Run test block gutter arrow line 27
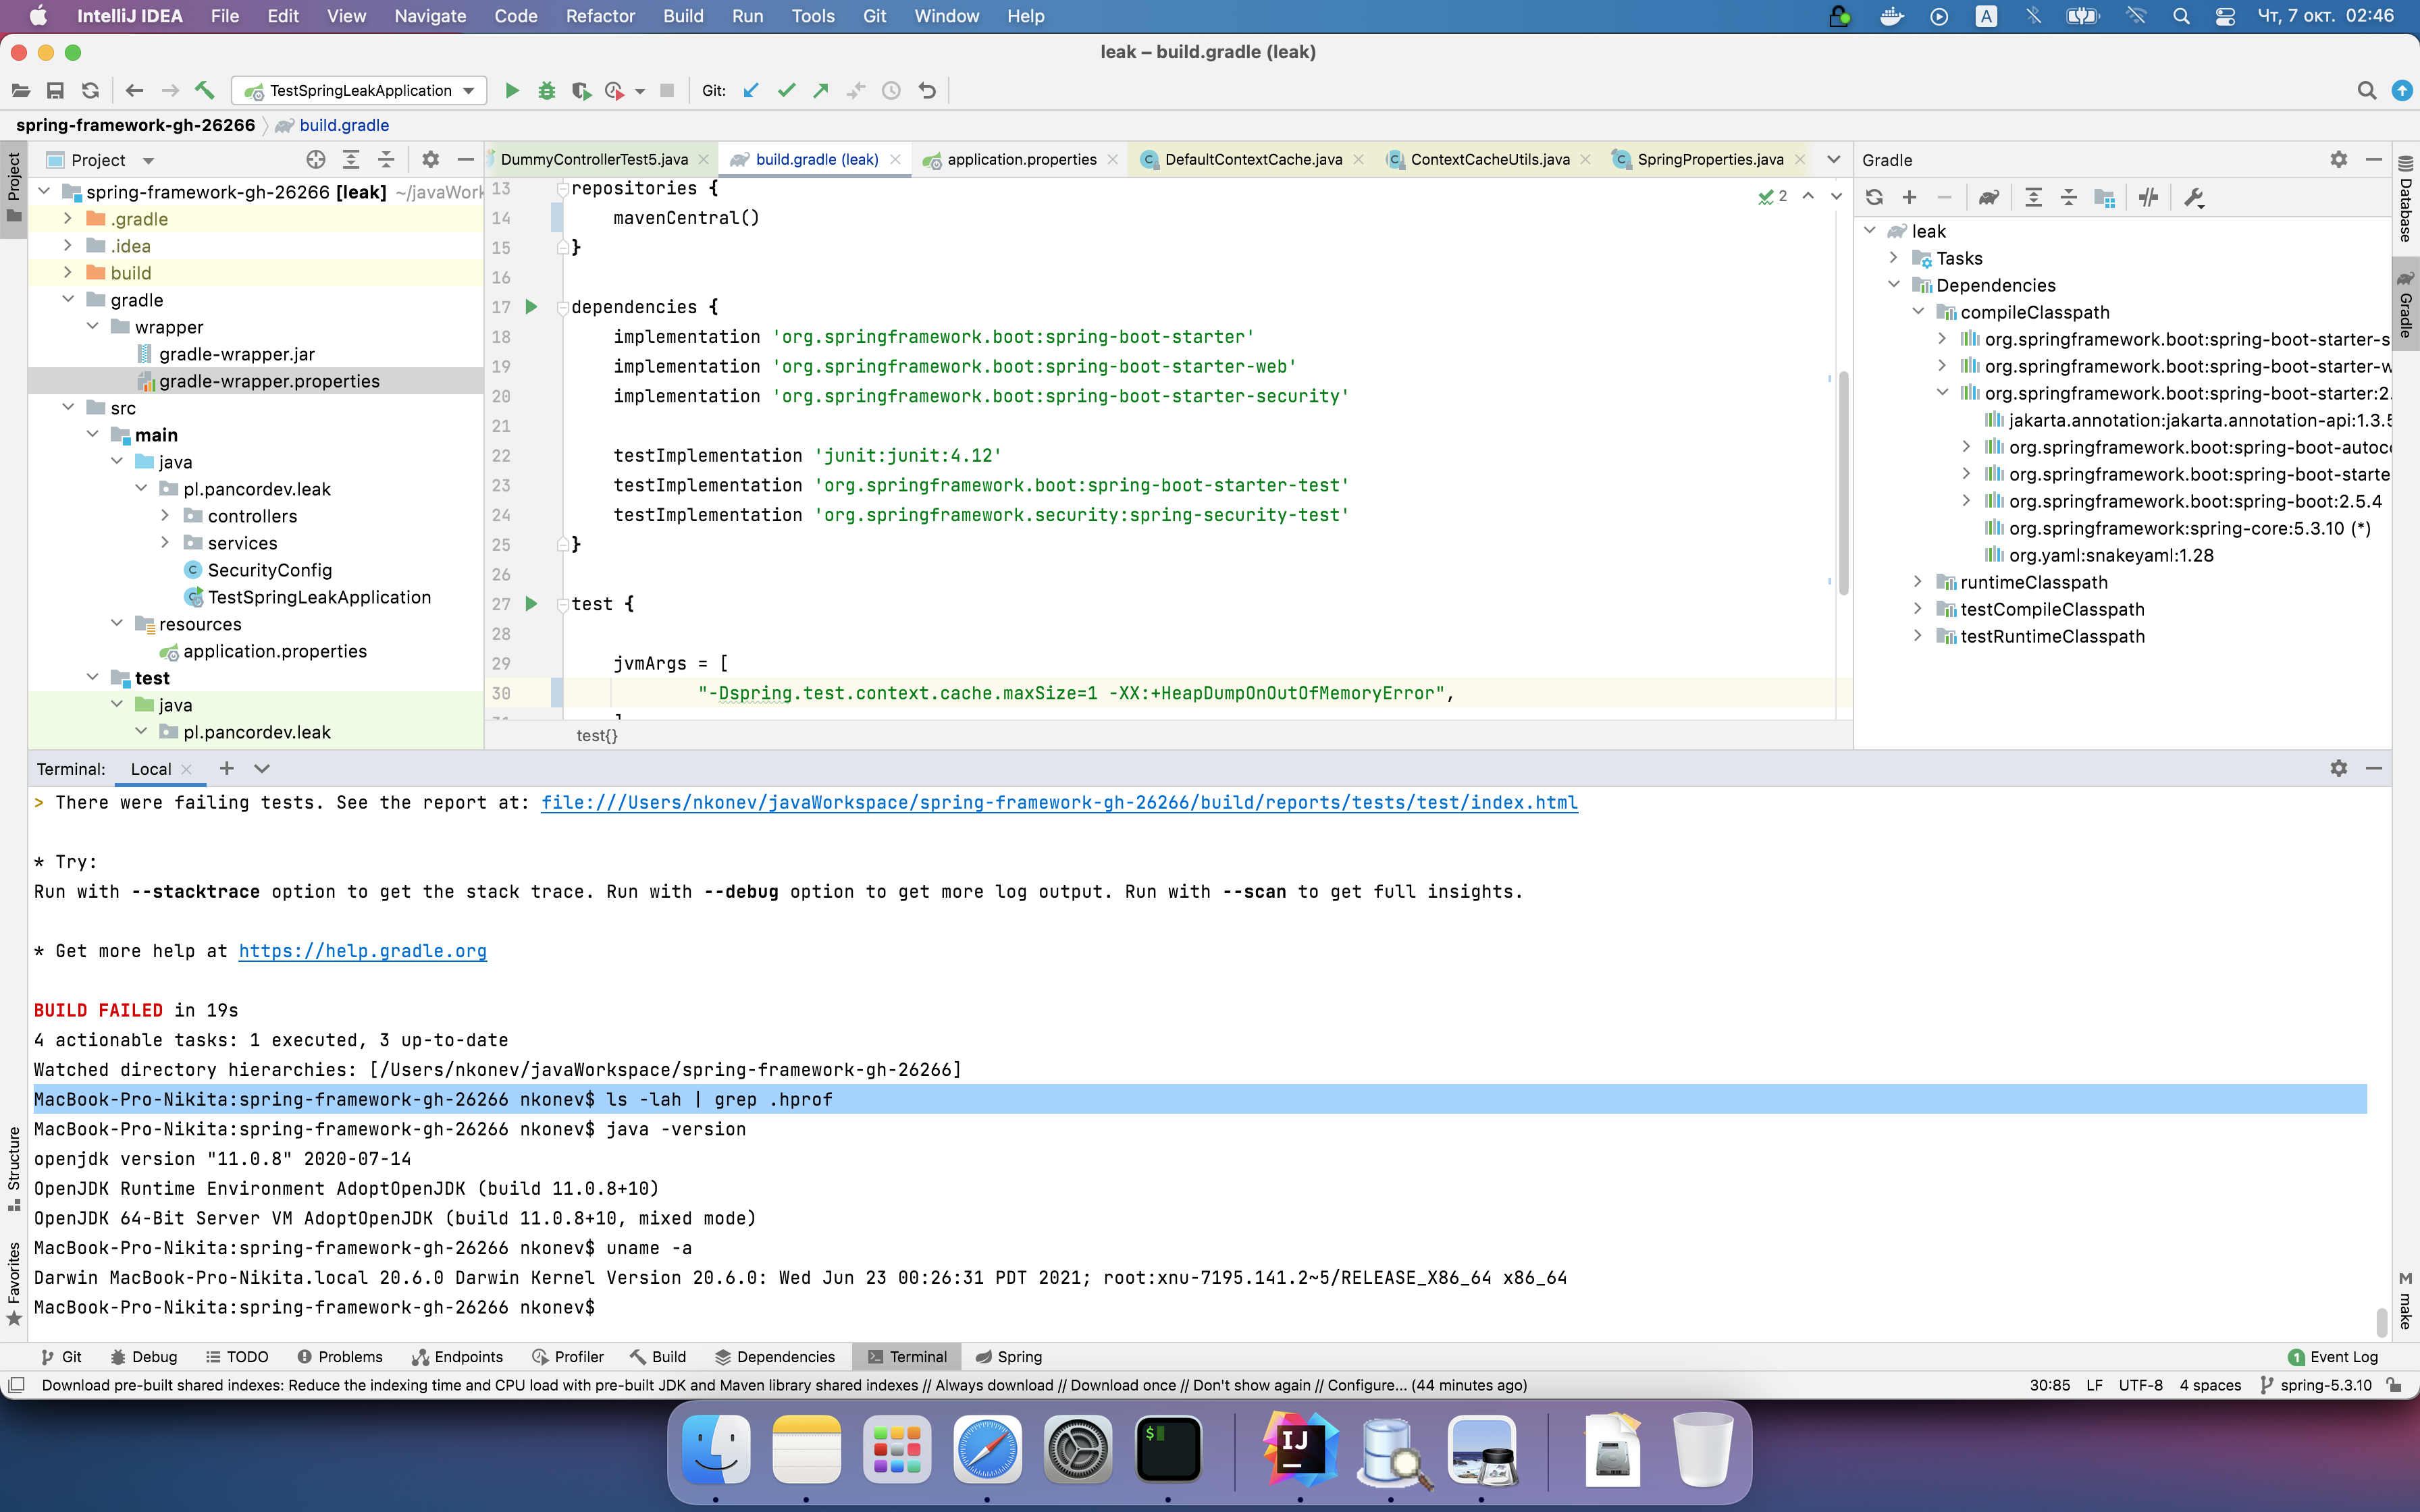2420x1512 pixels. [532, 604]
